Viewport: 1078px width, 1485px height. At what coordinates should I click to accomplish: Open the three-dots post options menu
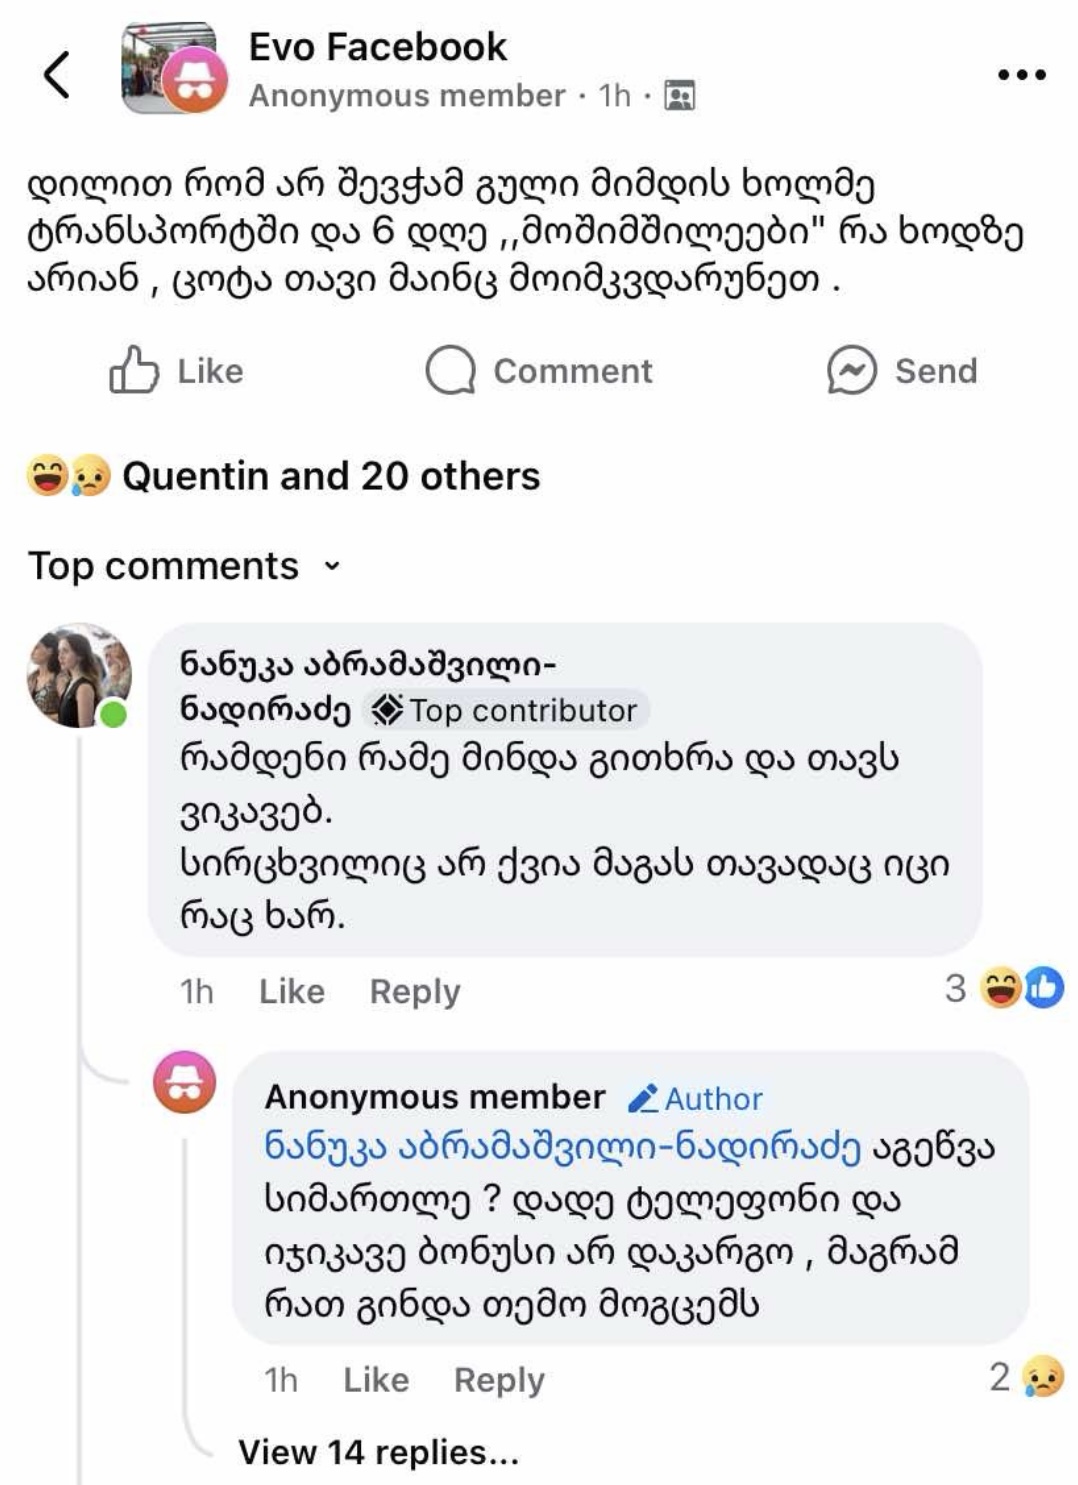click(x=1021, y=74)
